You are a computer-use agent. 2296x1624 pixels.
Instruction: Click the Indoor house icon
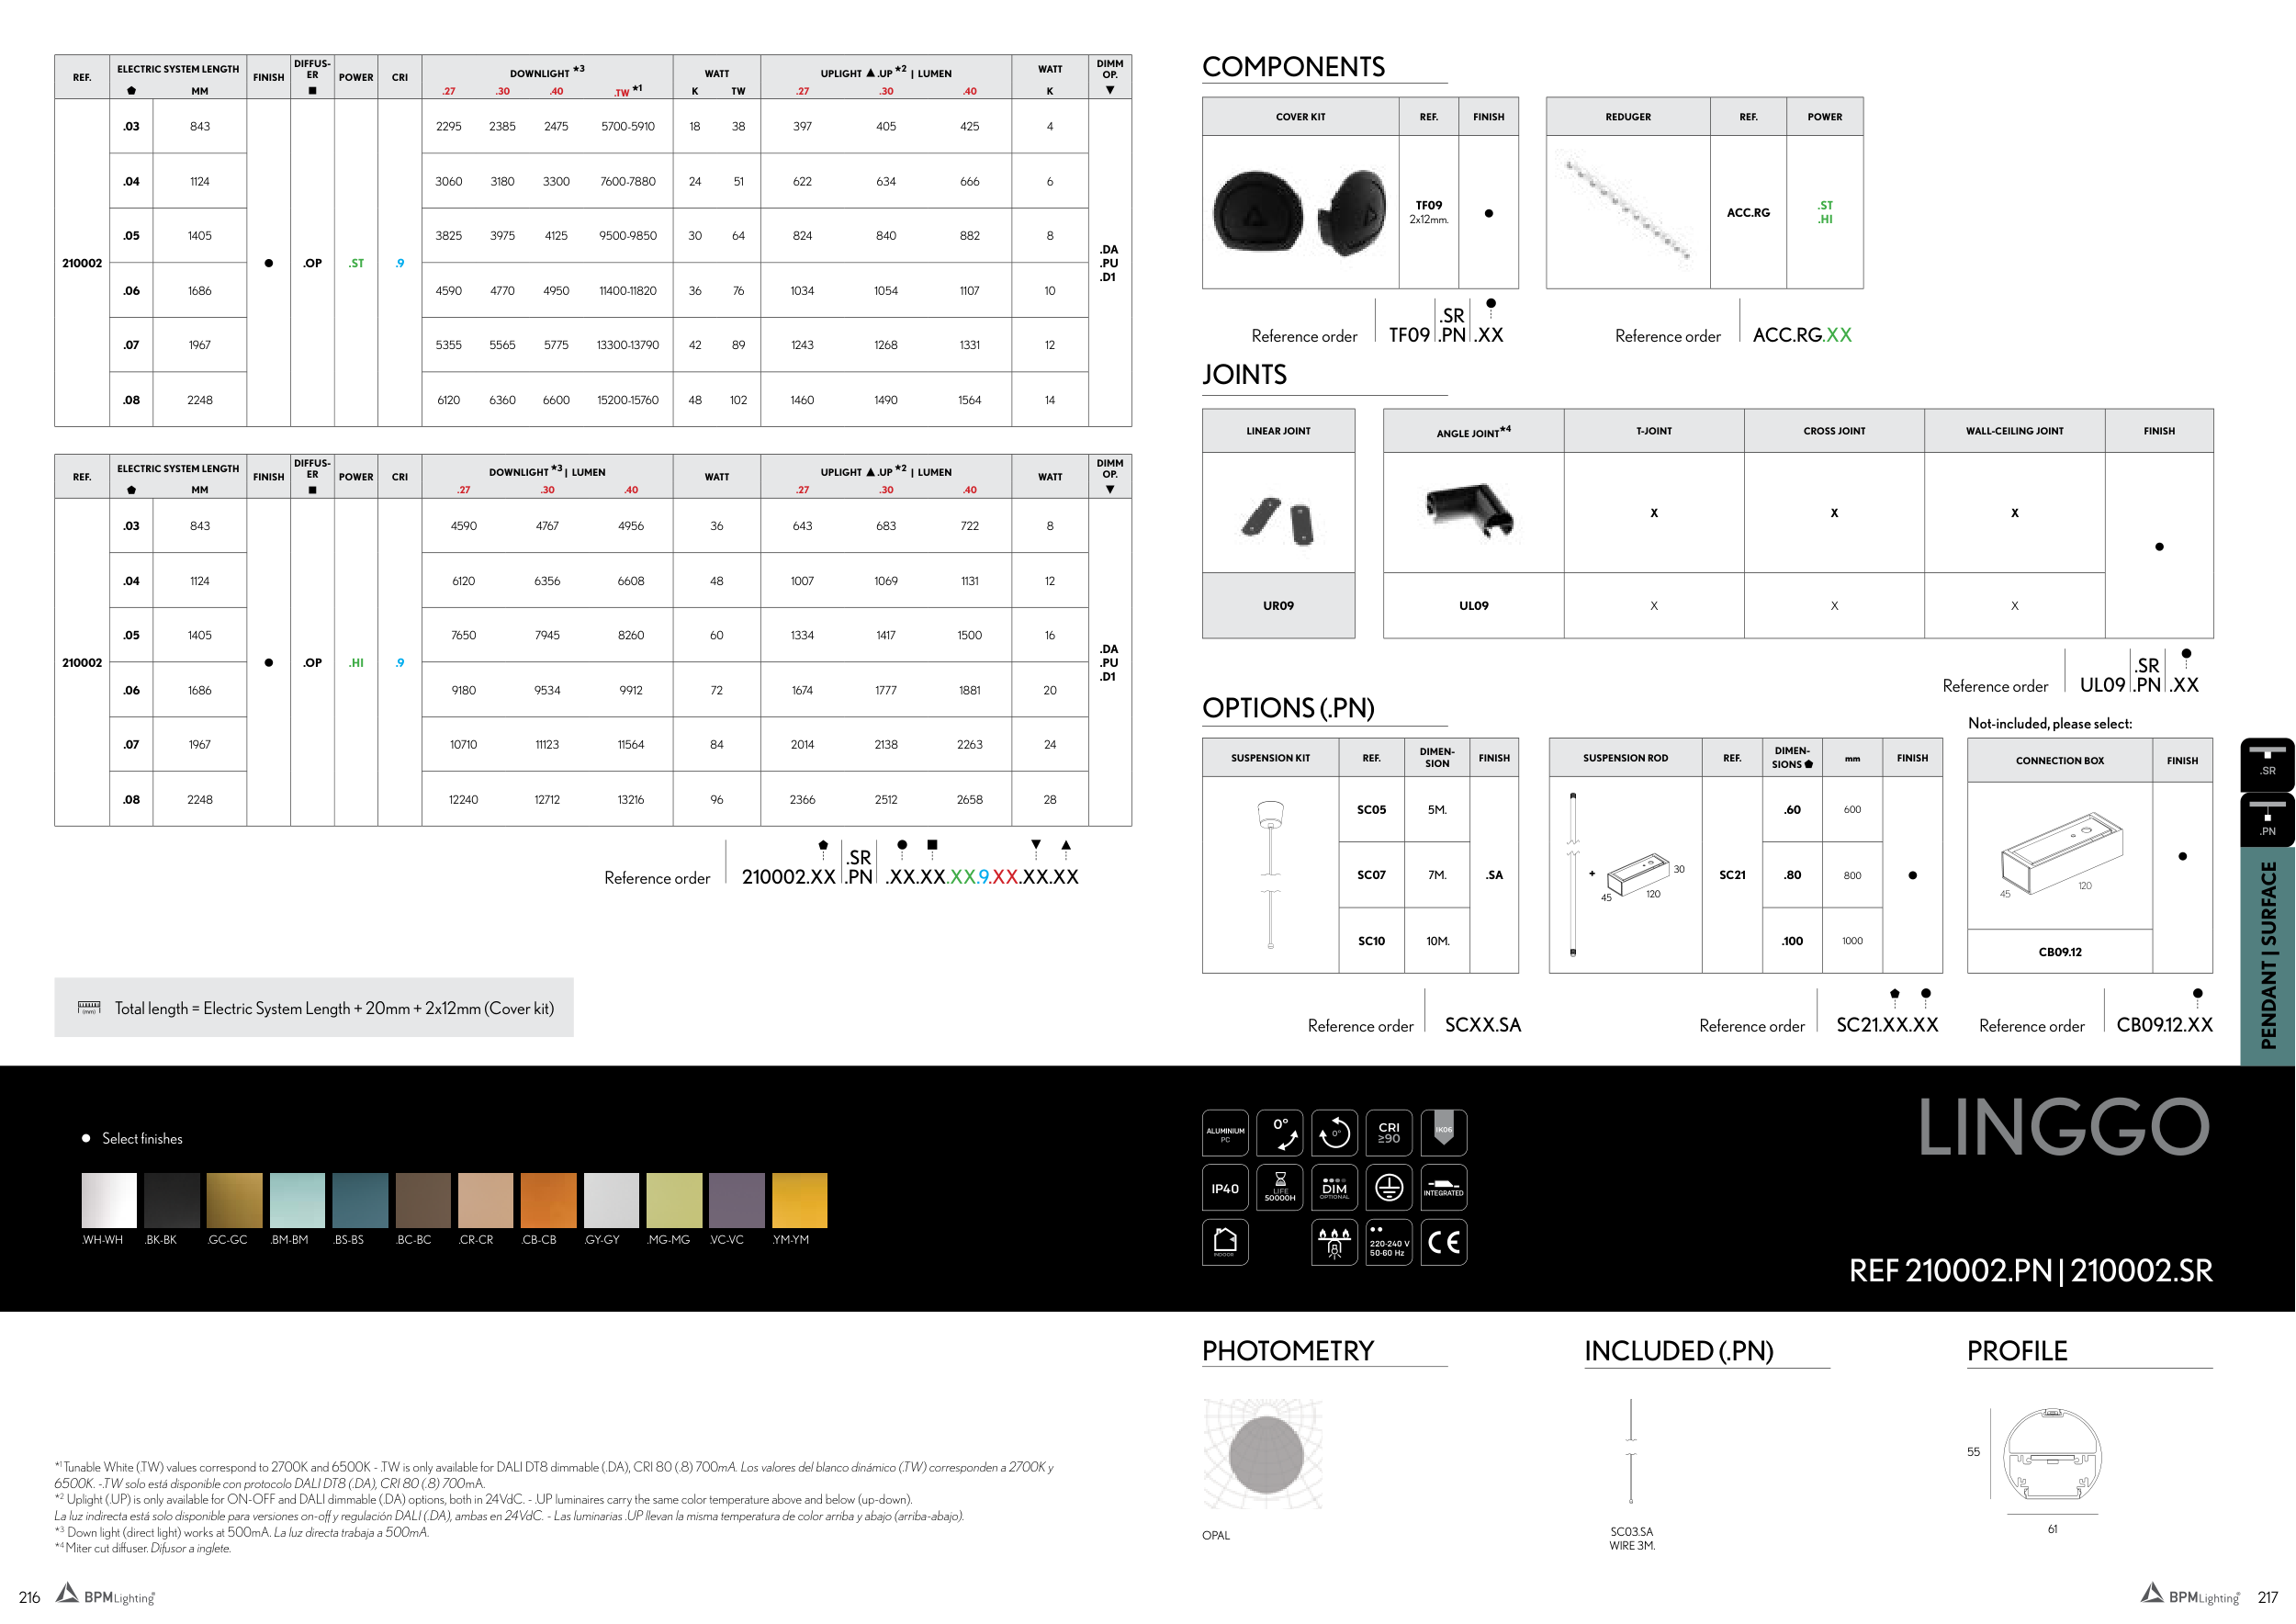tap(1225, 1242)
